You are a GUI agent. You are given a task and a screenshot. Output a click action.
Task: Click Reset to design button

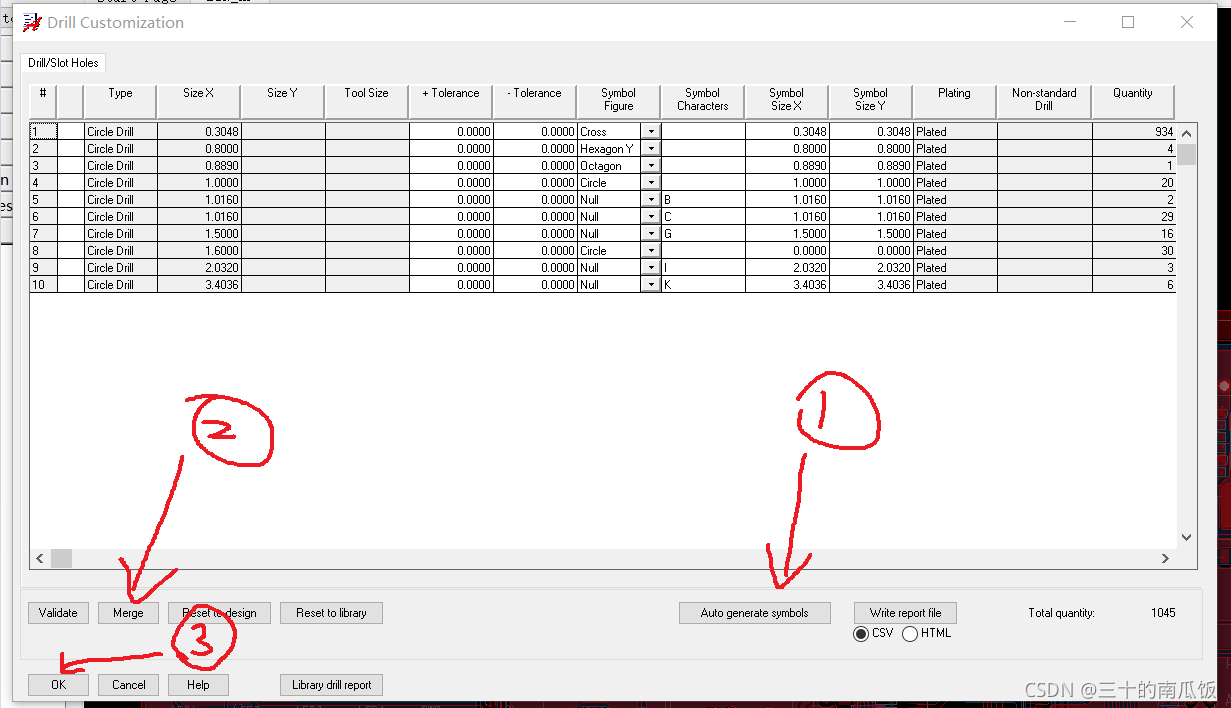tap(219, 613)
